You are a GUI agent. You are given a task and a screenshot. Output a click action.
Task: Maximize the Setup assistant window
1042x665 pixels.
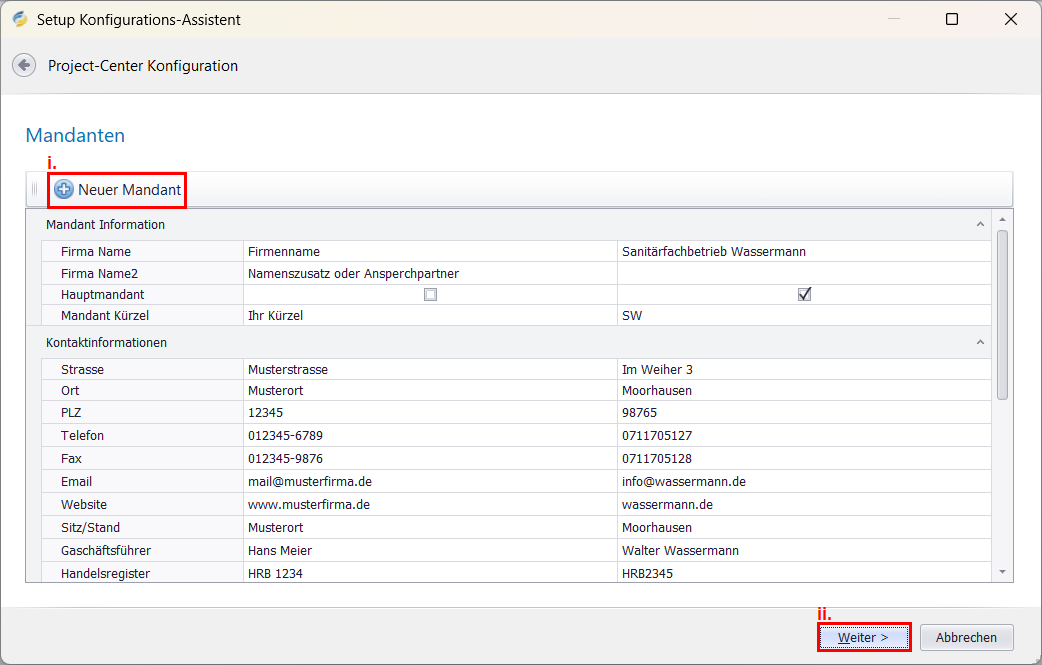951,19
